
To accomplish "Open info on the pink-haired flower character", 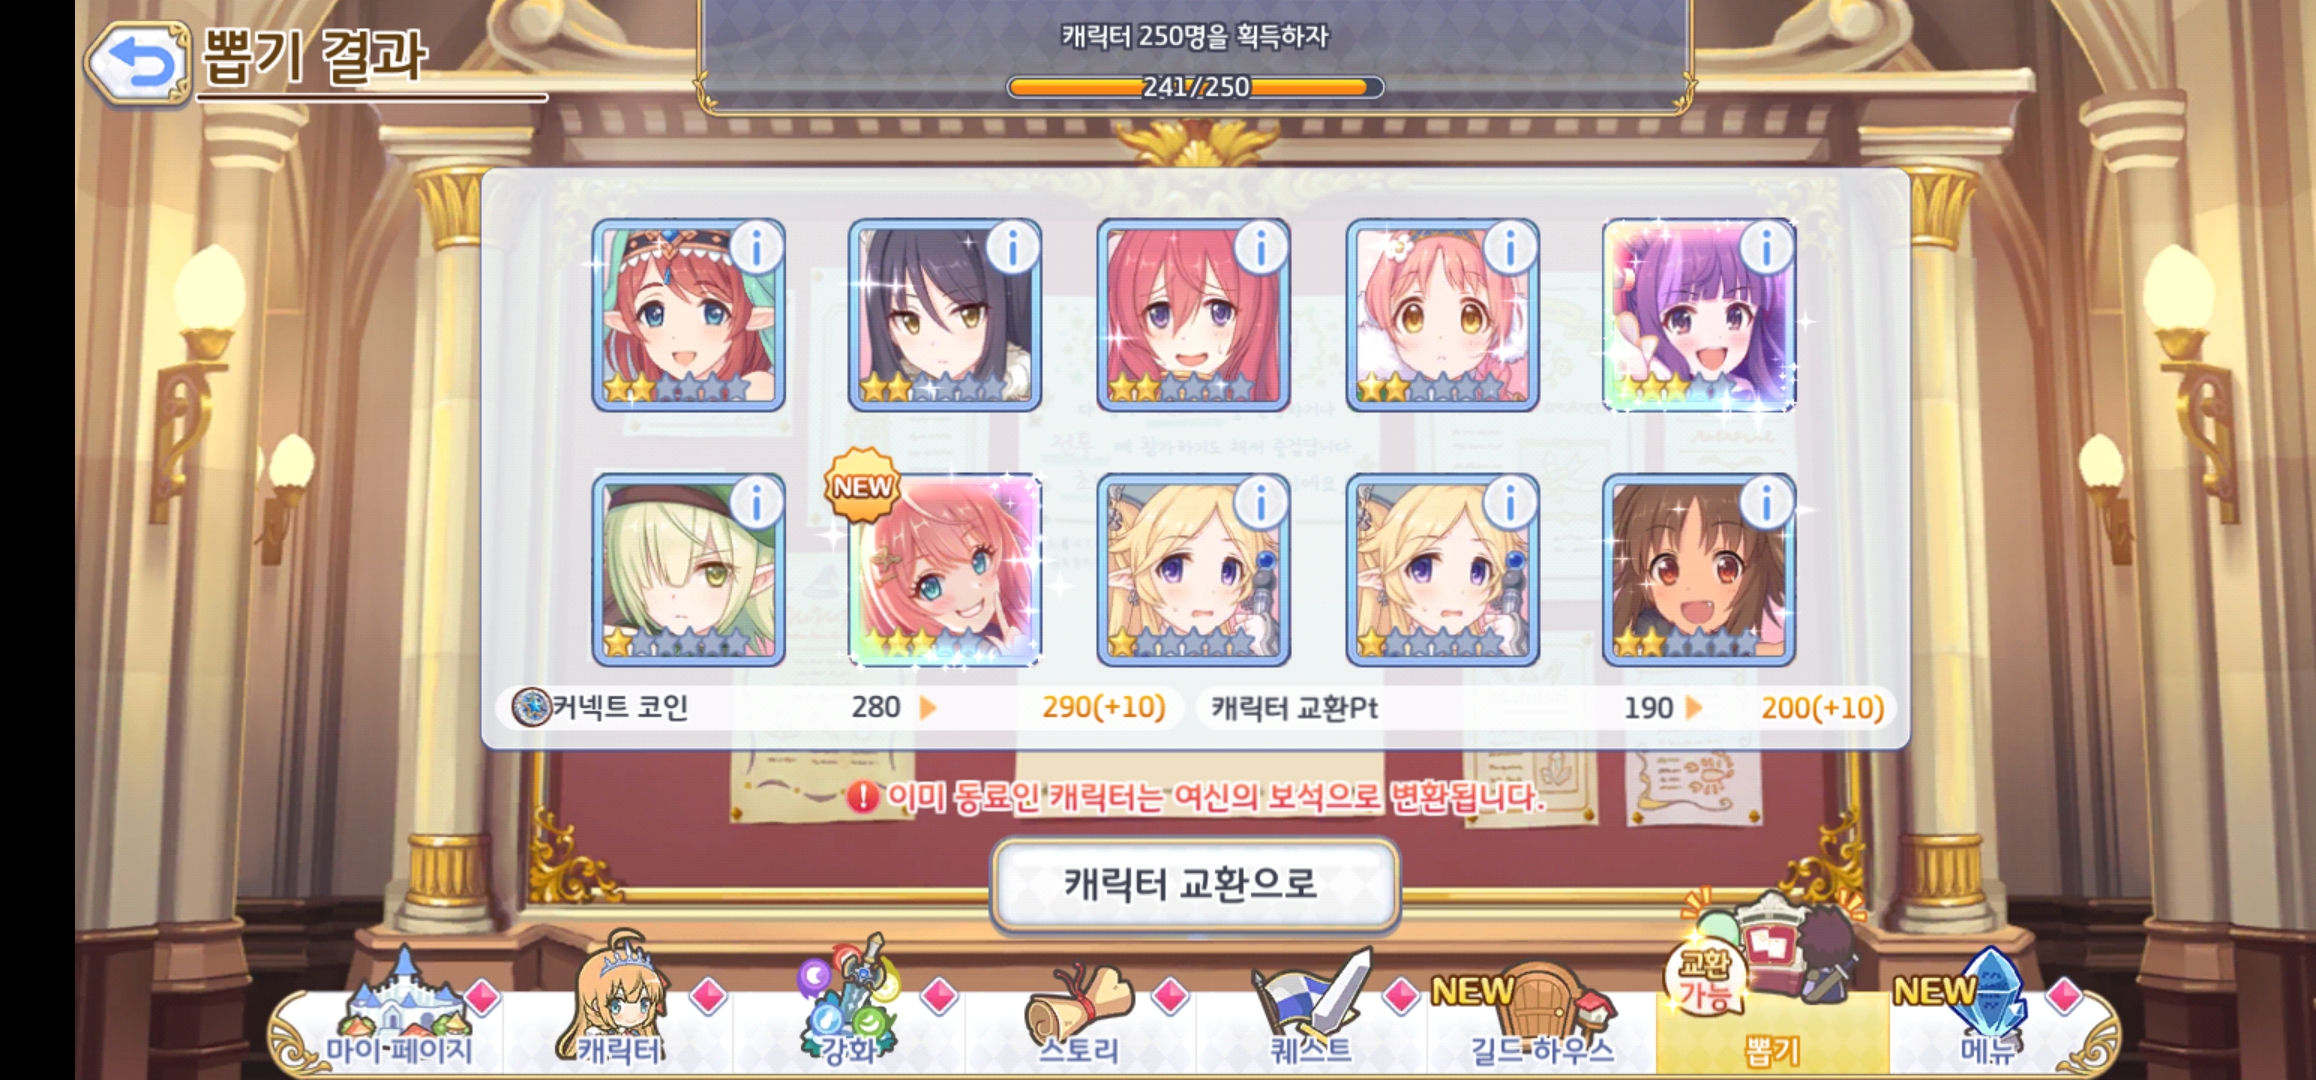I will point(1509,247).
